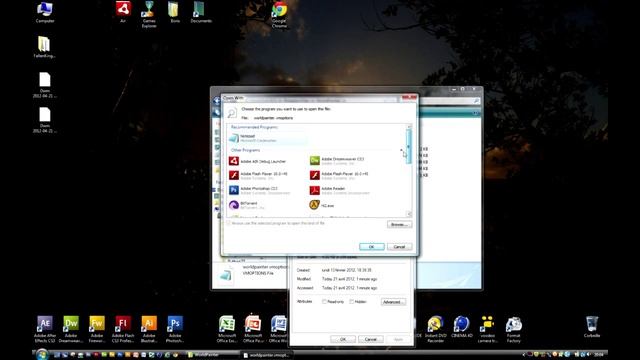Select Adobe Reader in Open With list

(340, 190)
